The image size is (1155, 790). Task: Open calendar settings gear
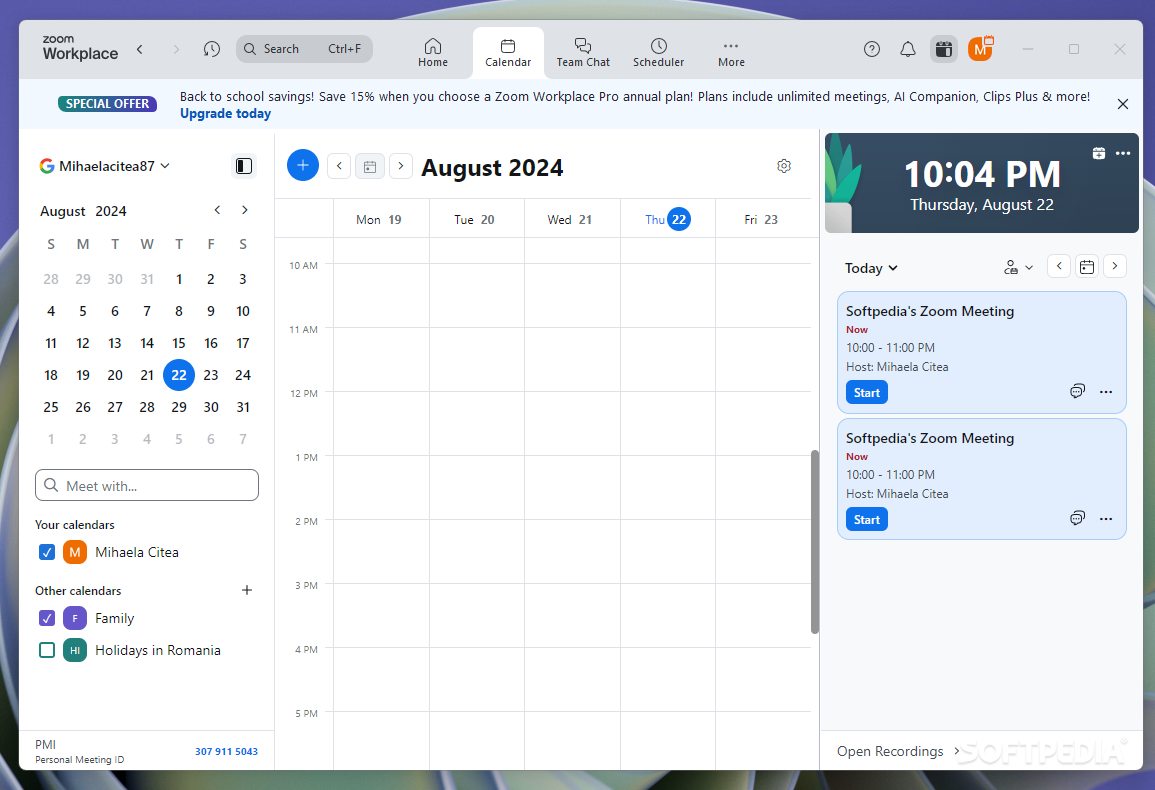(784, 166)
